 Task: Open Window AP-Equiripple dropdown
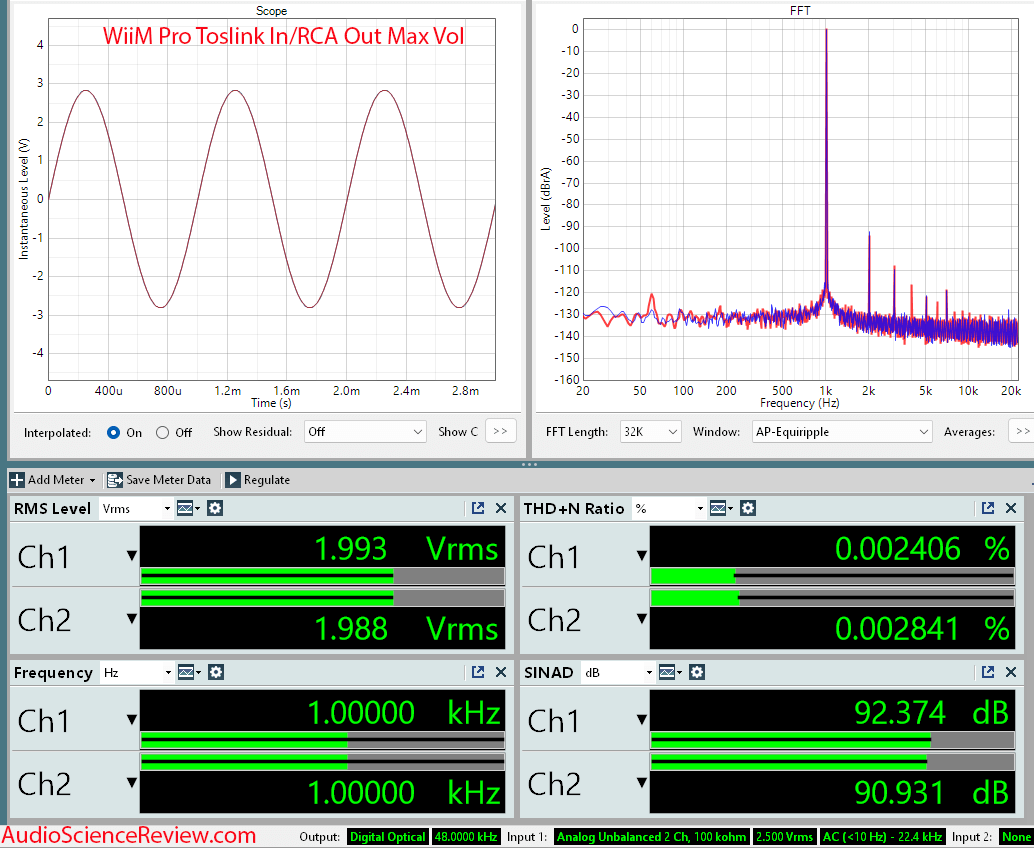pyautogui.click(x=841, y=432)
